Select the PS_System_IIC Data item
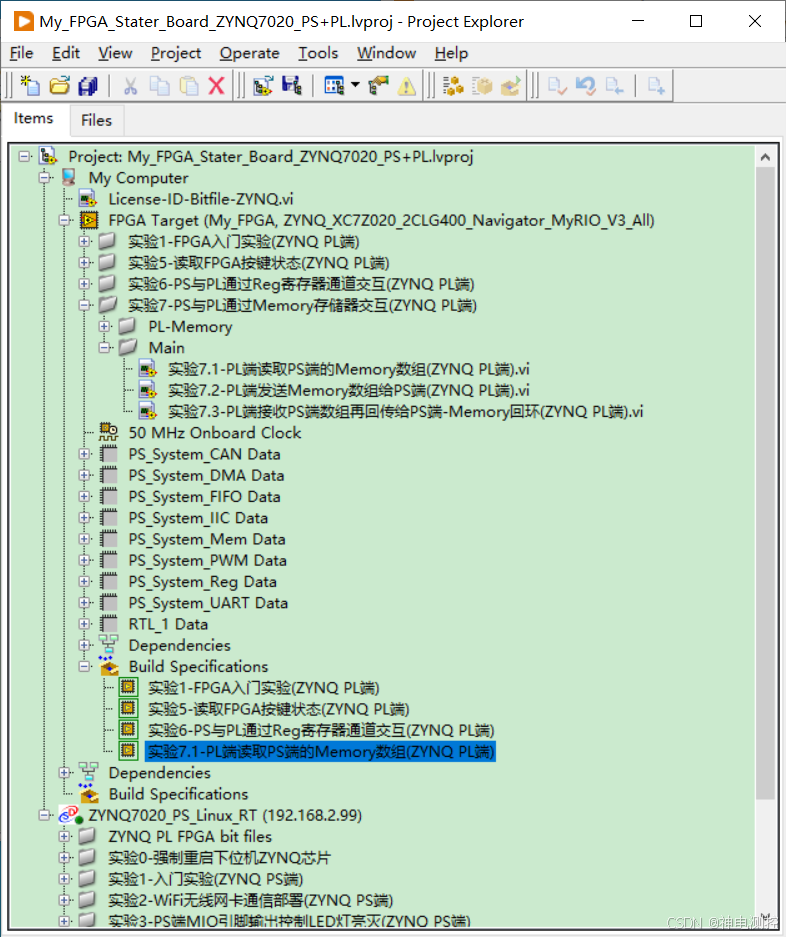 [198, 518]
